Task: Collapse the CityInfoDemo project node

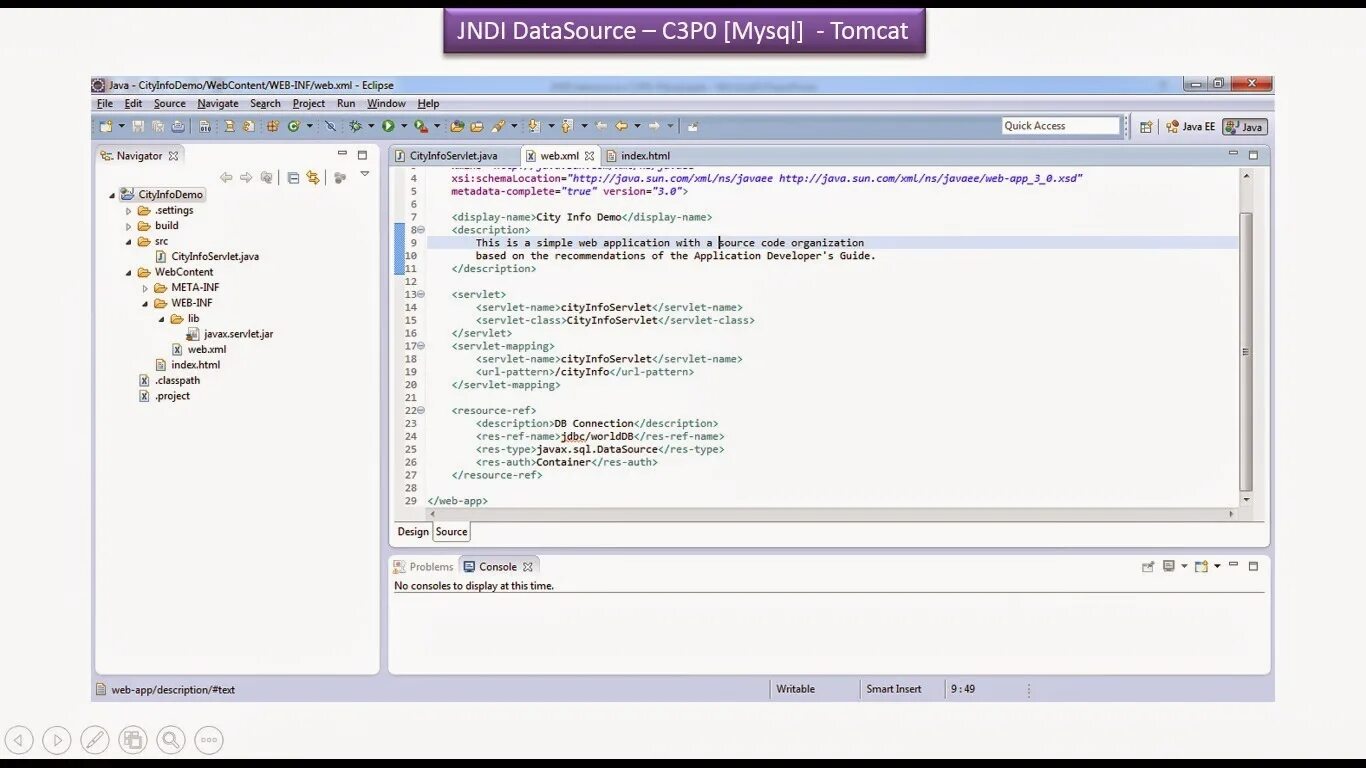Action: coord(112,195)
